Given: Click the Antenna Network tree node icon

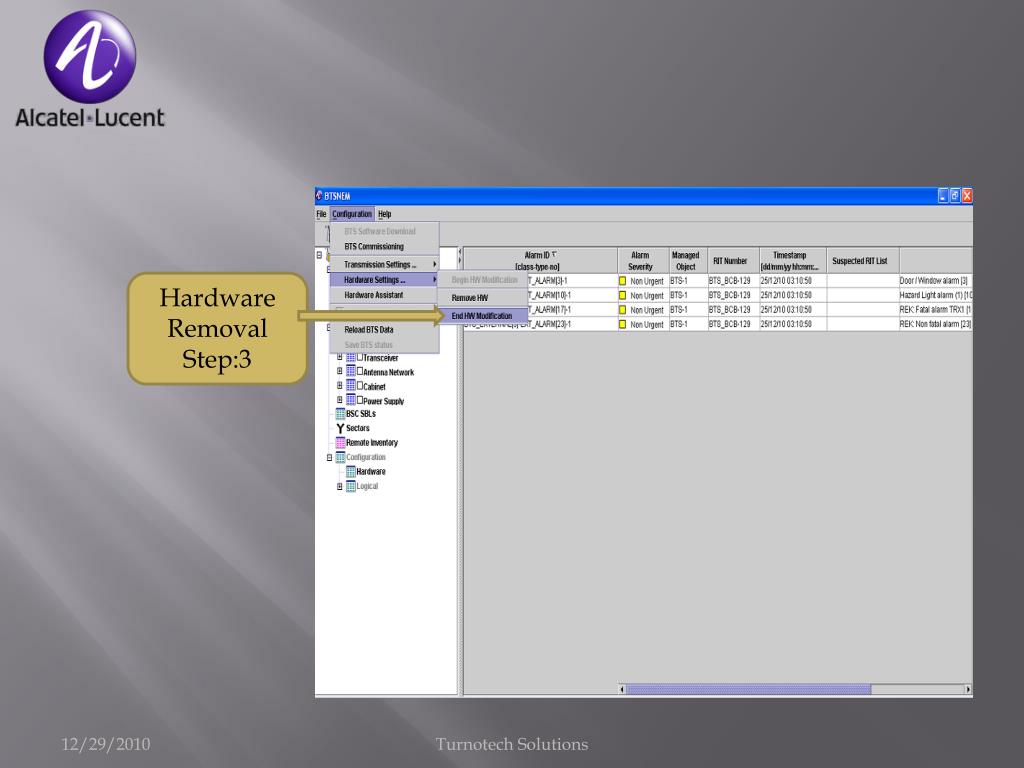Looking at the screenshot, I should 351,372.
